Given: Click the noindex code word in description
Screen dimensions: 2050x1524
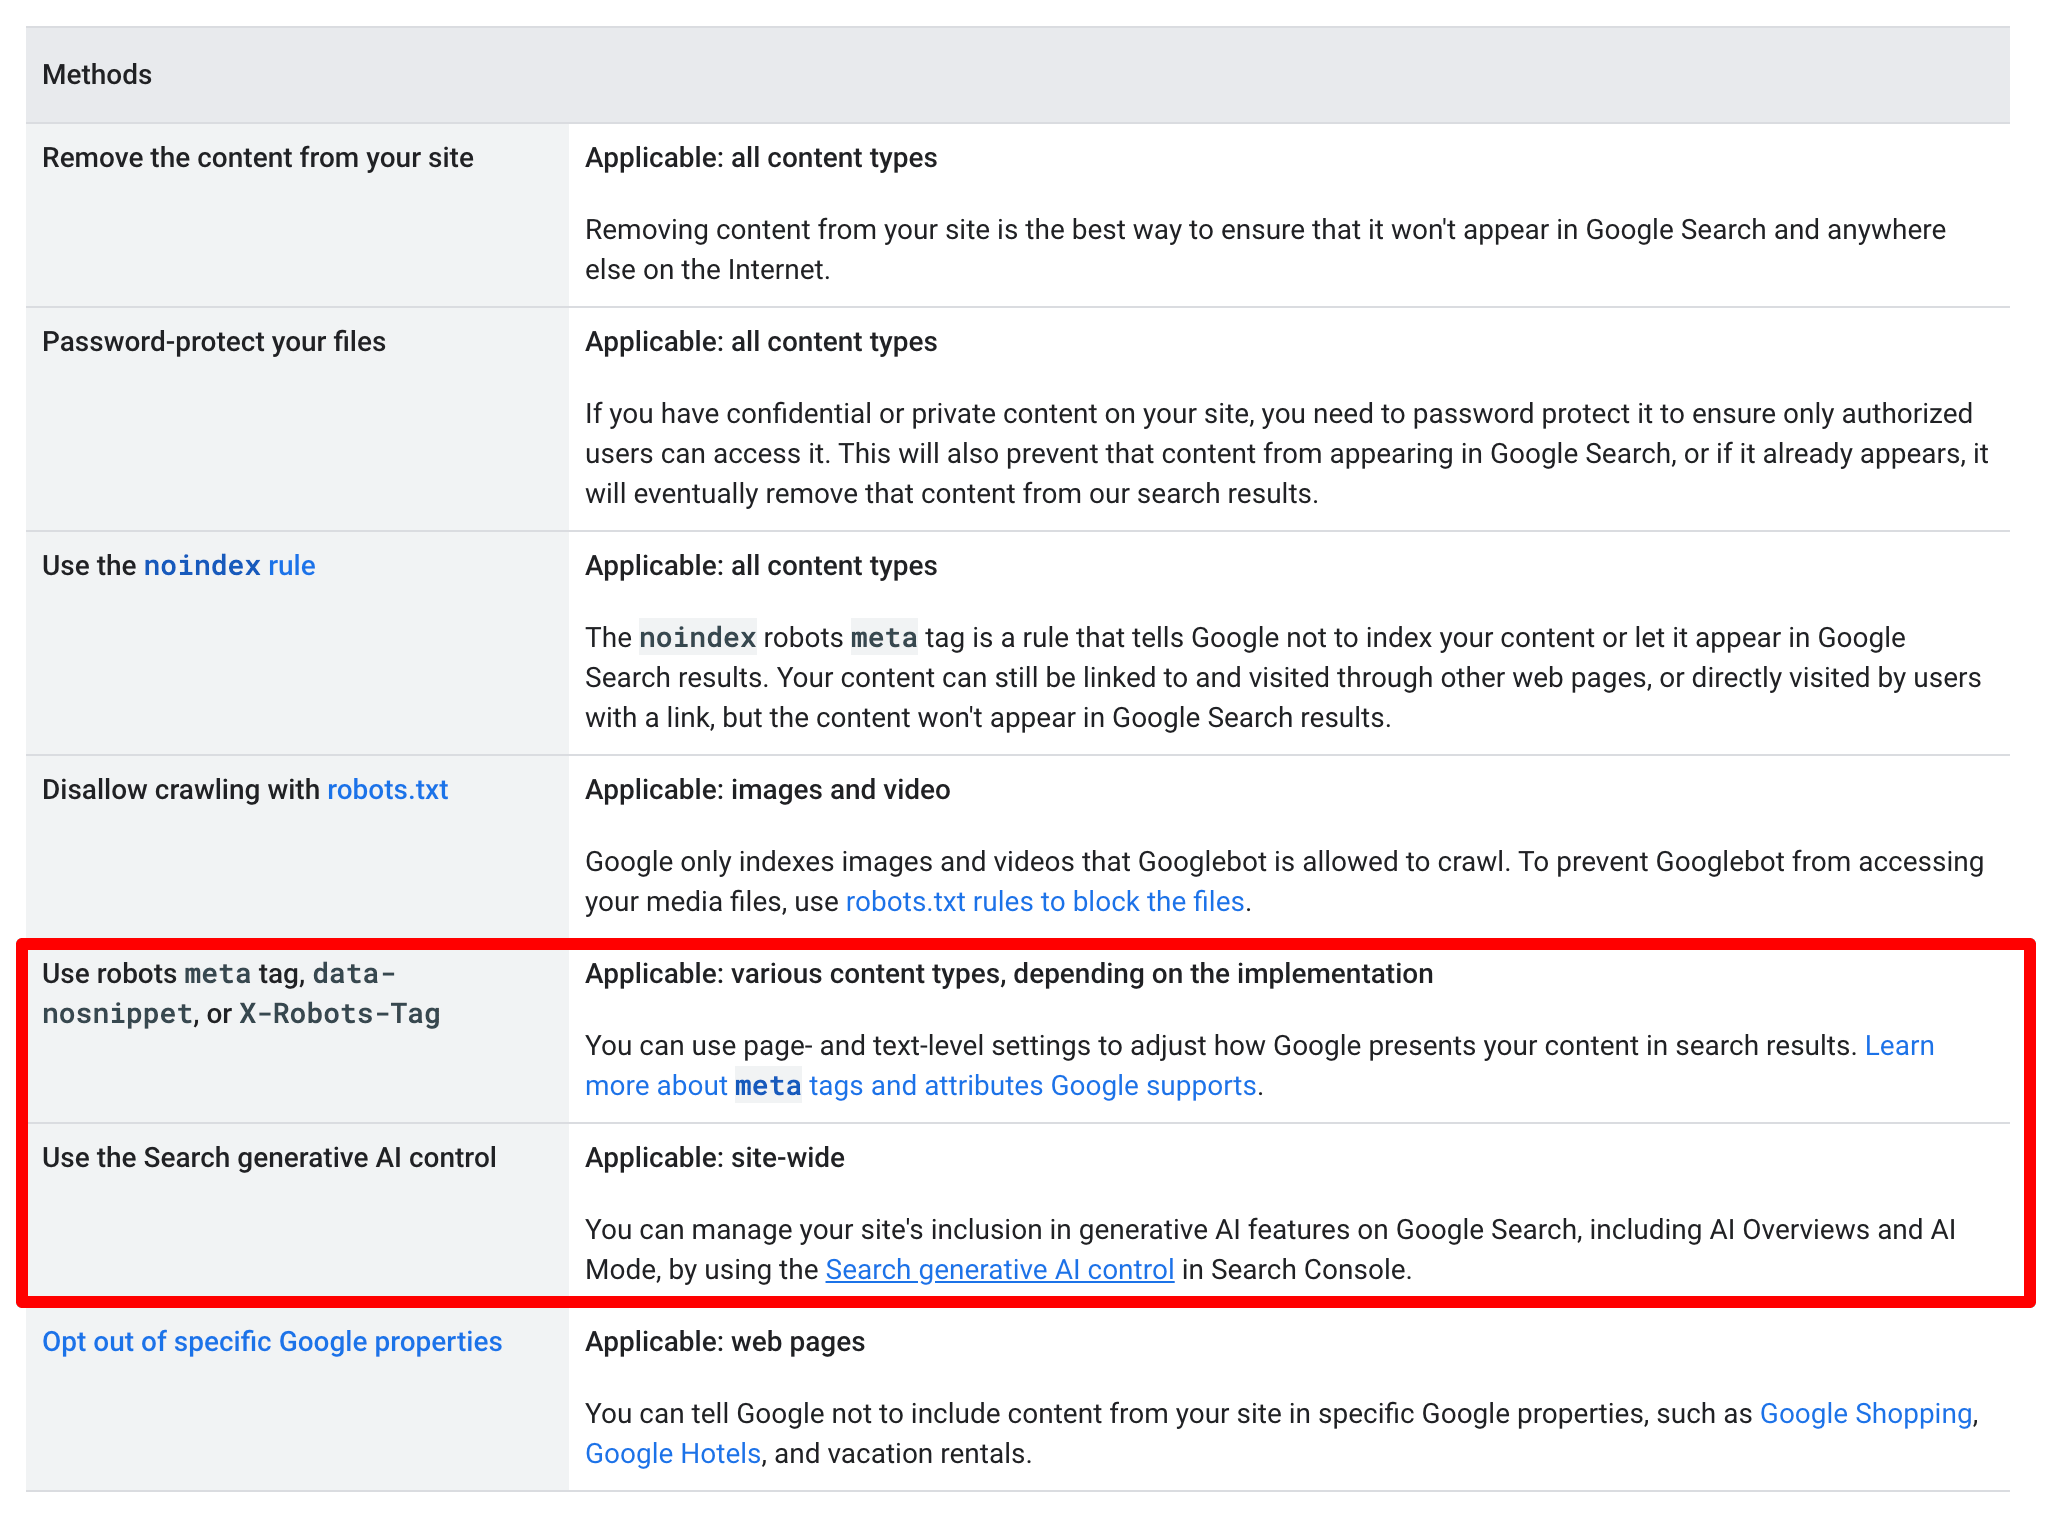Looking at the screenshot, I should 697,638.
